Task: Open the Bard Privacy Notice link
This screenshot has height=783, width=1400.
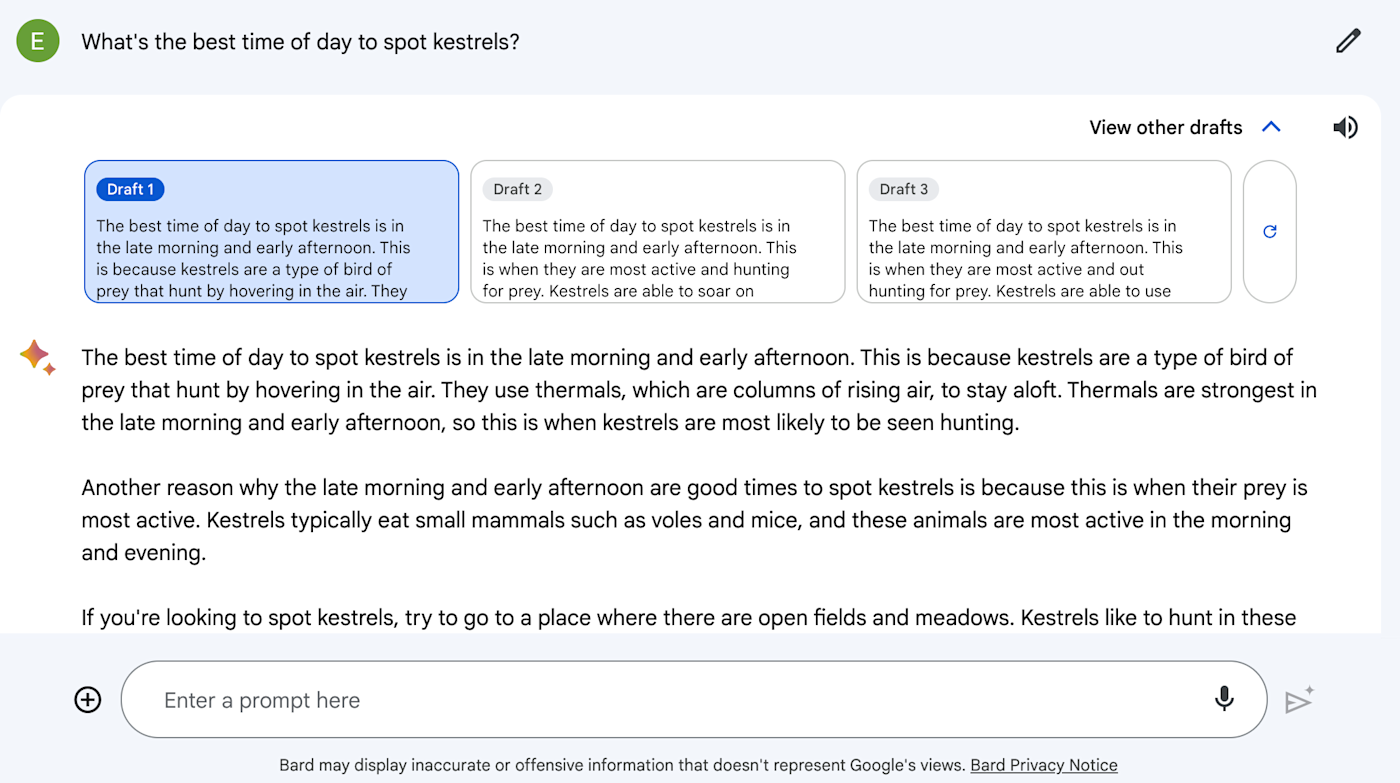Action: [1044, 765]
